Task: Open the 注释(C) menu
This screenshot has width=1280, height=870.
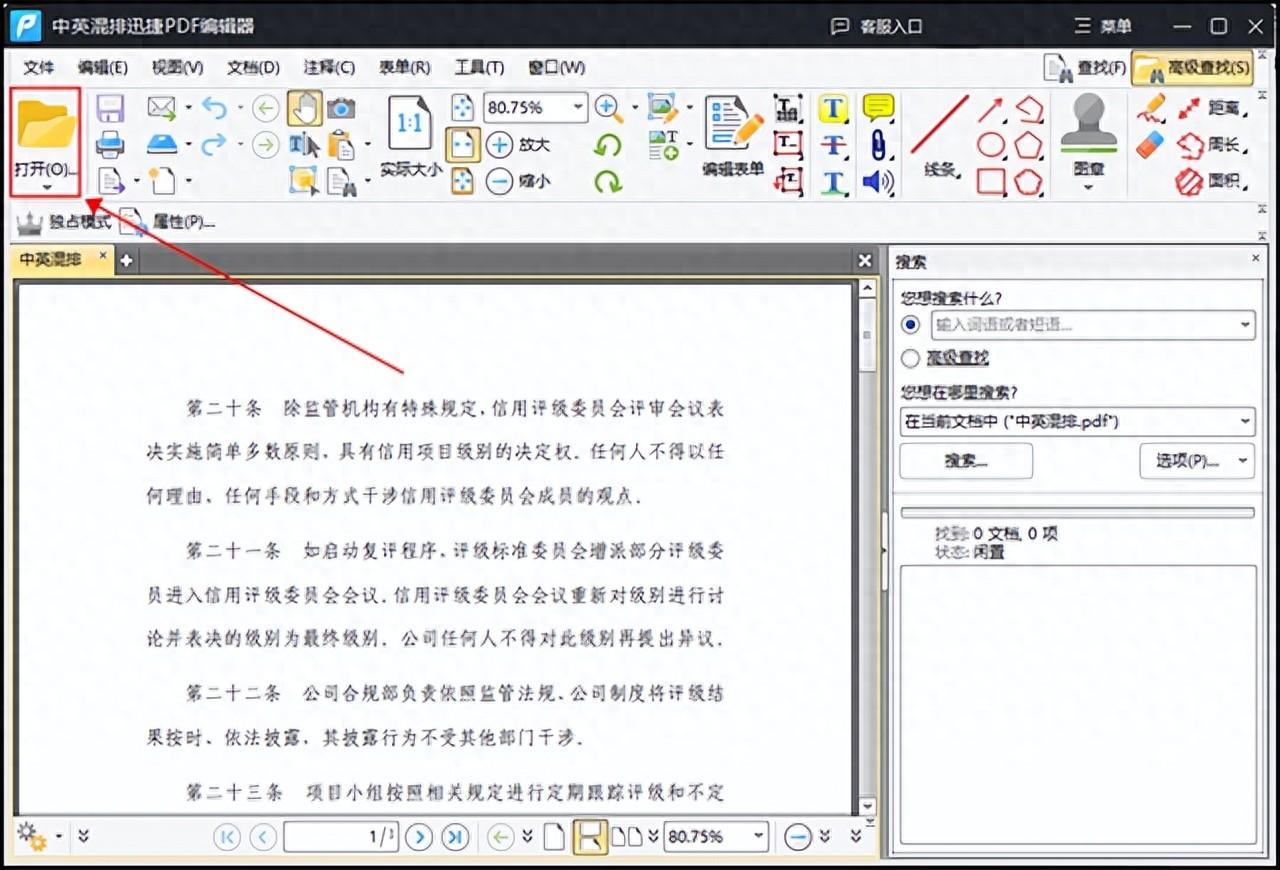Action: click(329, 67)
